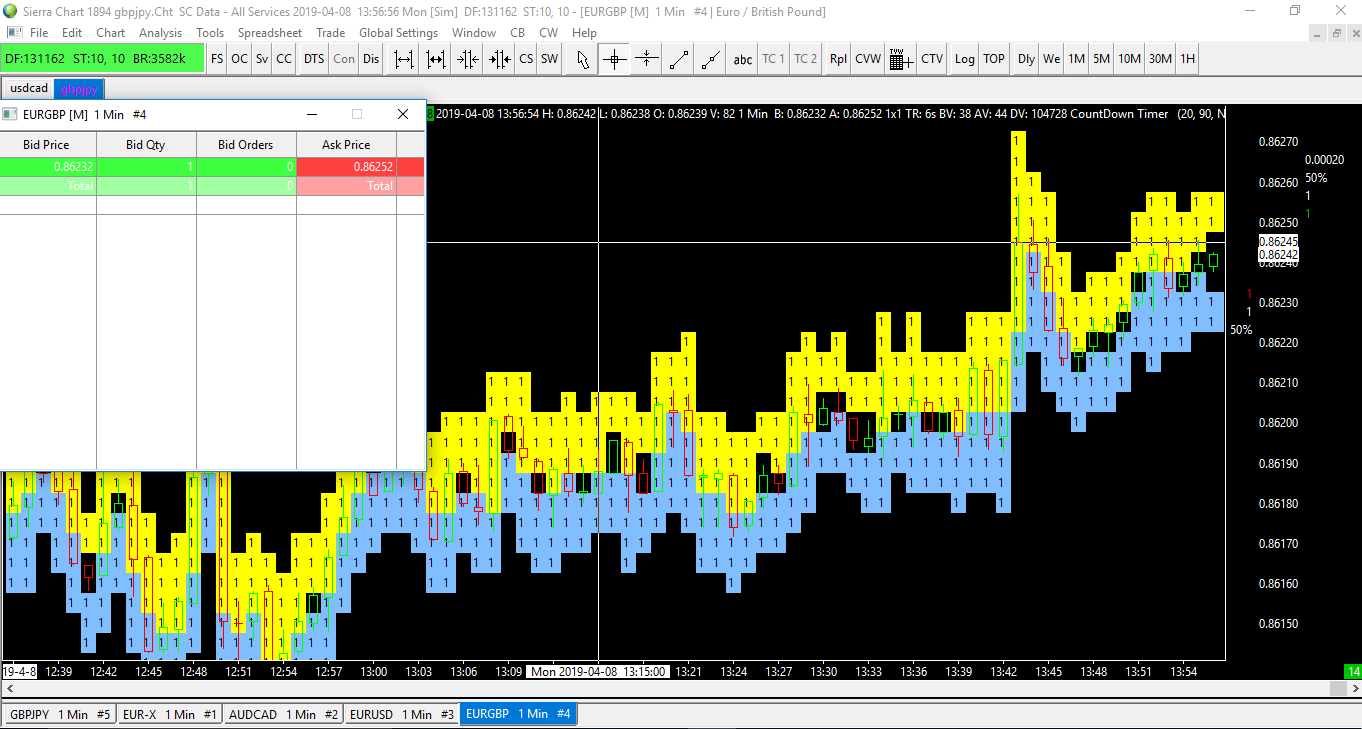Screen dimensions: 1362x729
Task: Select the line drawing tool
Action: pyautogui.click(x=679, y=59)
